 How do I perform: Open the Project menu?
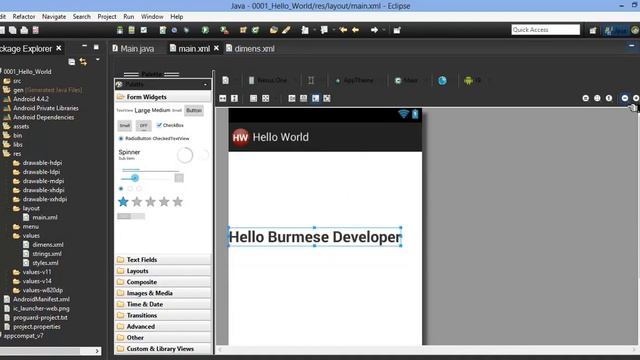coord(107,16)
